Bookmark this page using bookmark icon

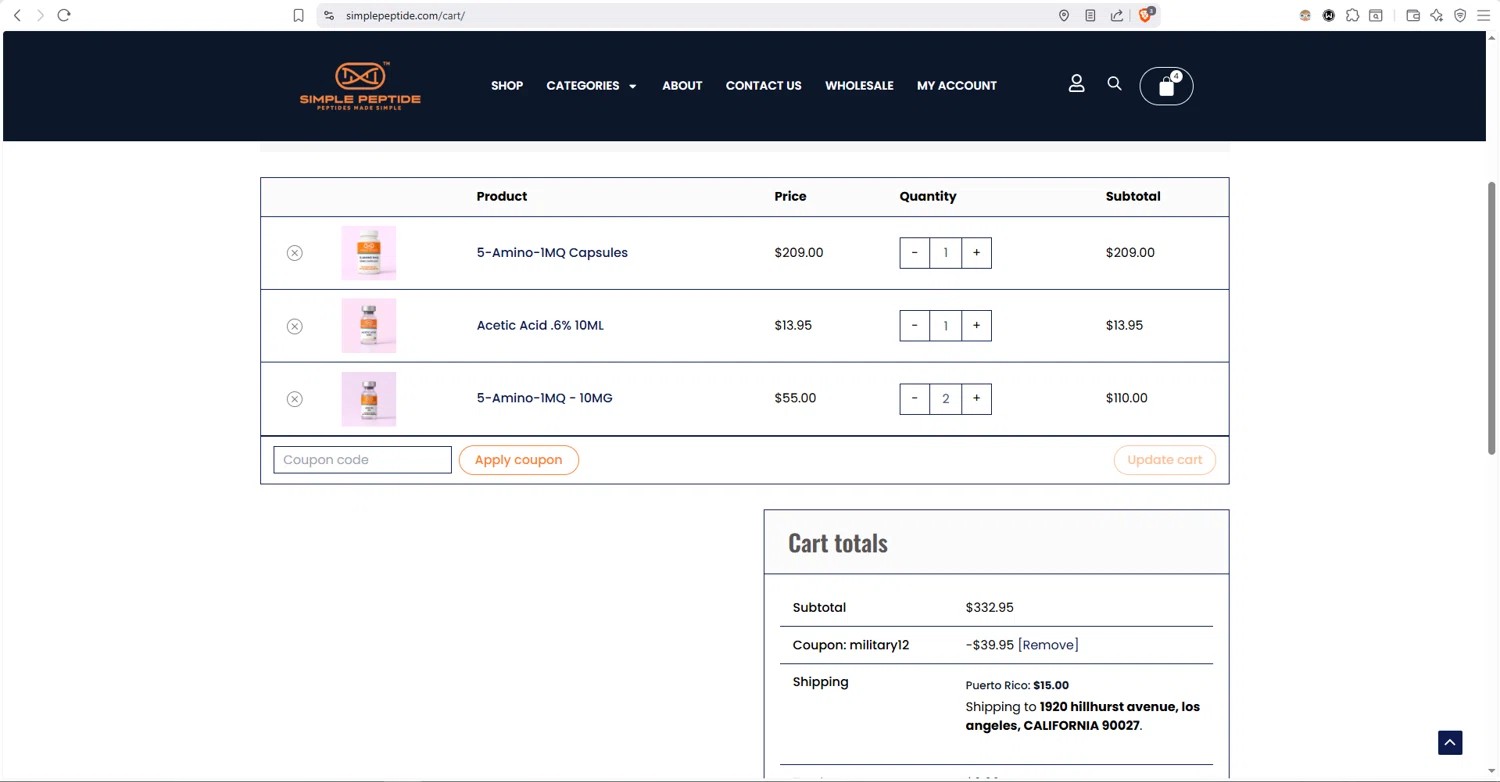click(x=298, y=15)
